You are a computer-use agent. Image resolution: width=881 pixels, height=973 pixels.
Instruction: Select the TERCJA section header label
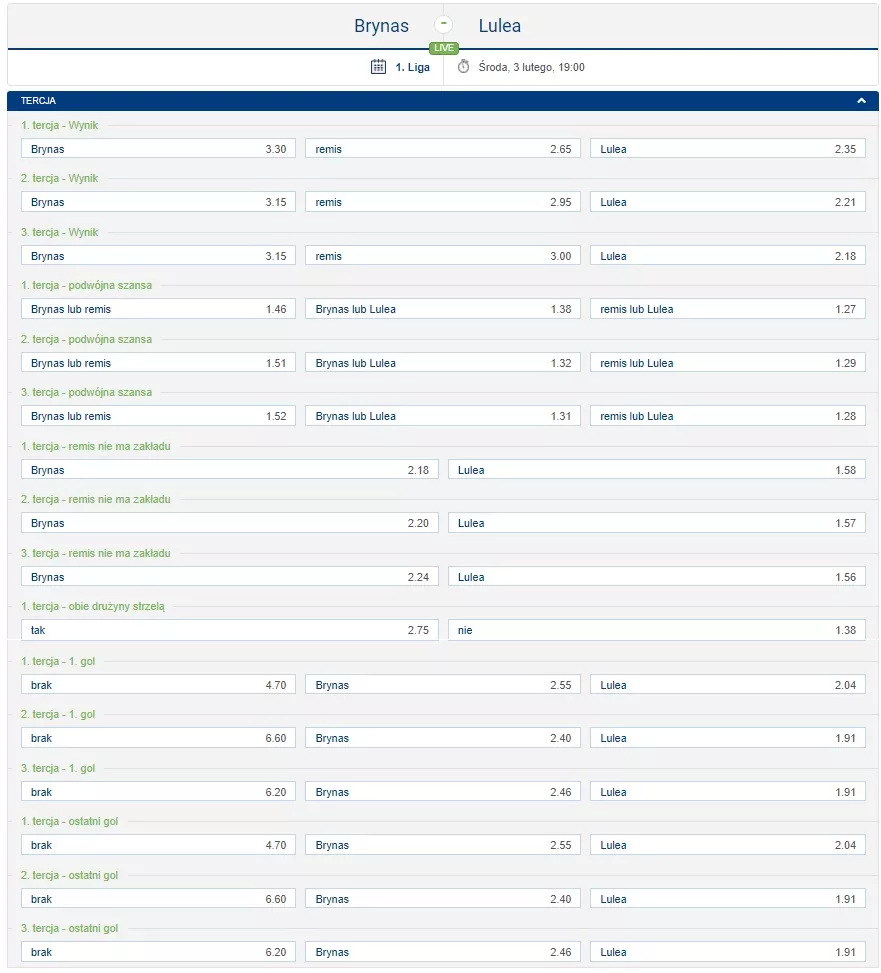[38, 101]
